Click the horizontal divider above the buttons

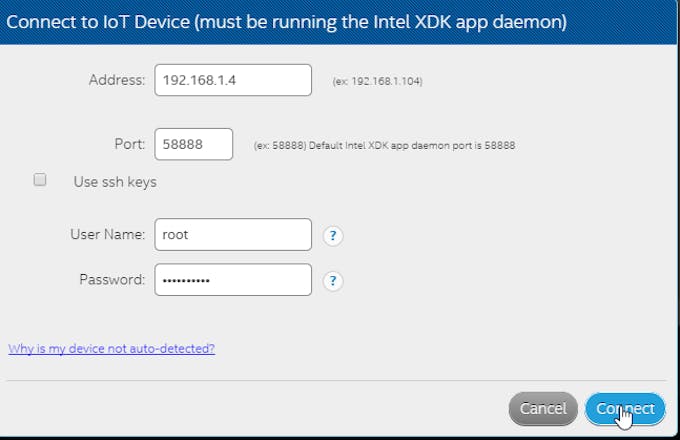336,381
